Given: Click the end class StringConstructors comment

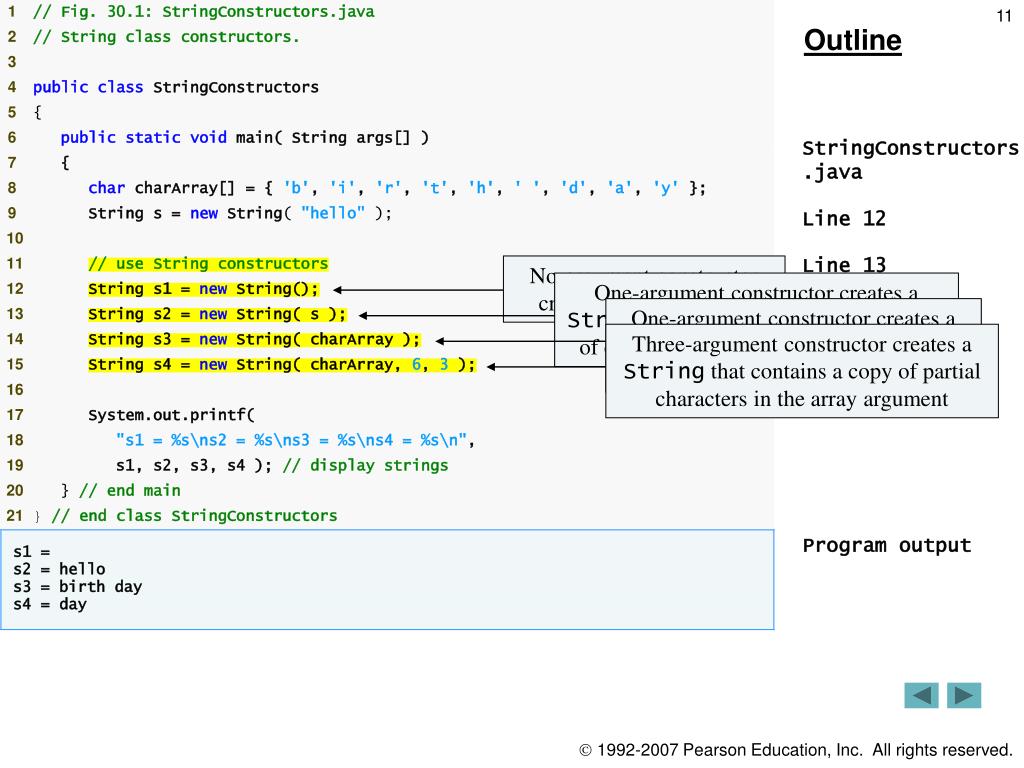Looking at the screenshot, I should [194, 516].
